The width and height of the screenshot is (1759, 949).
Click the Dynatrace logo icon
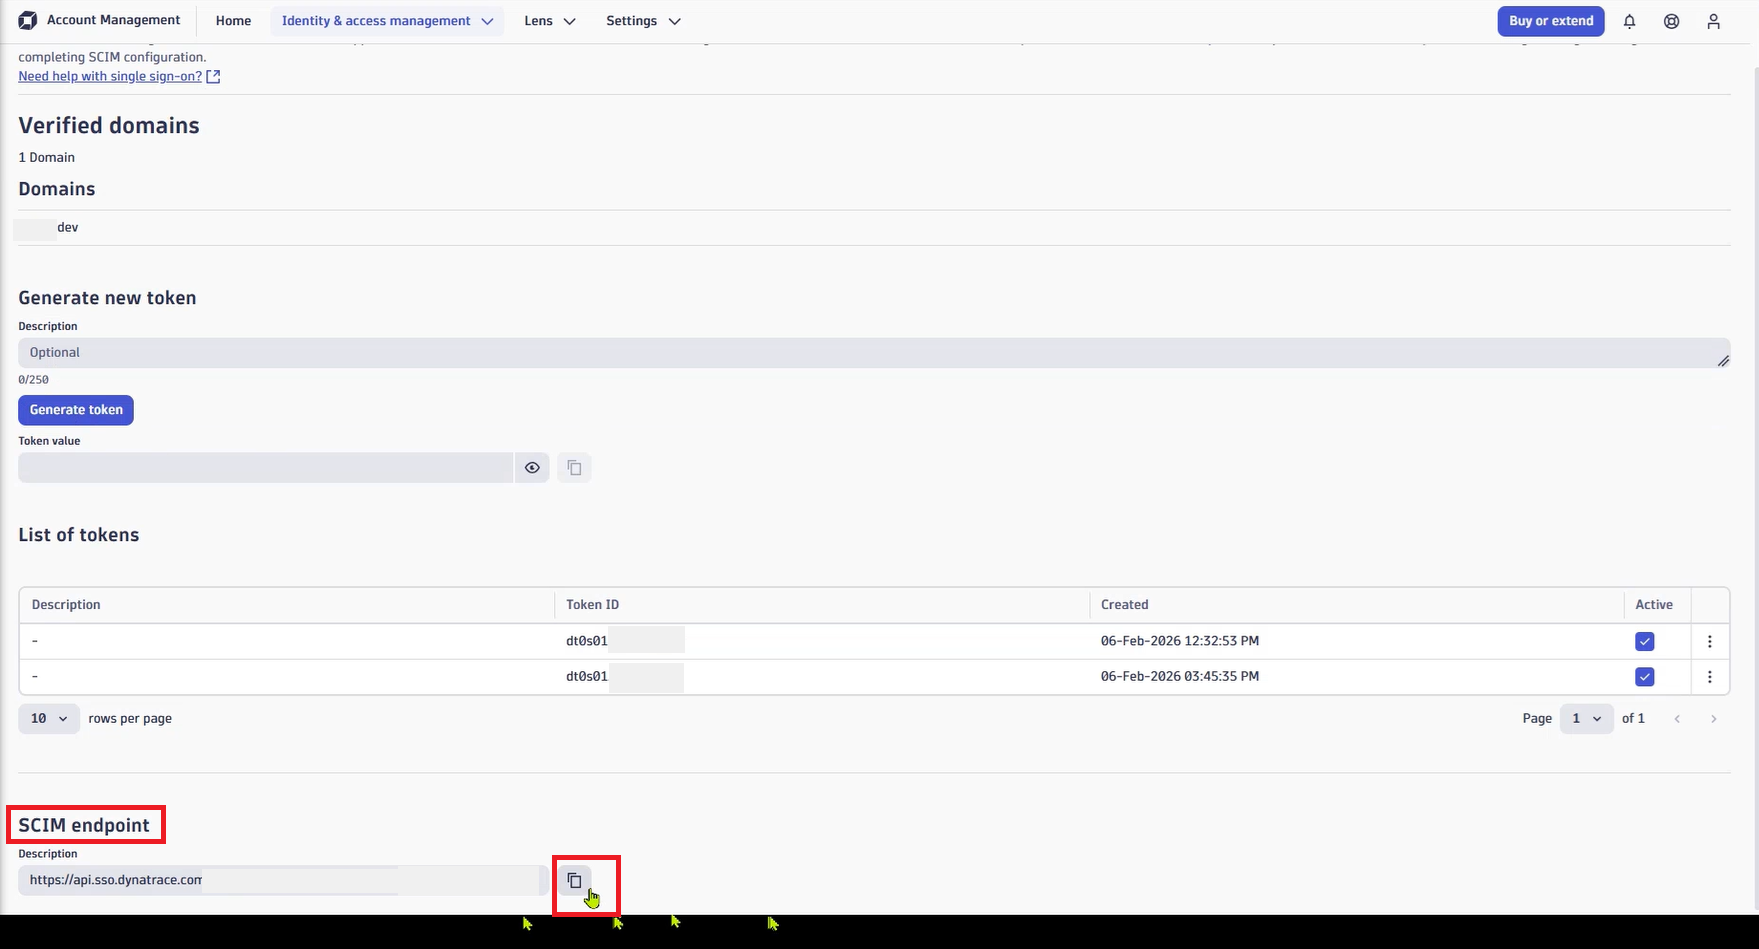tap(28, 20)
